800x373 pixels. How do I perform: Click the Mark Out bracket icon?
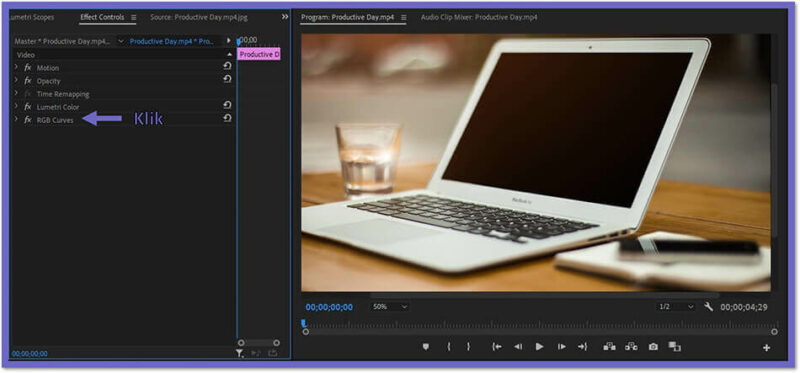pos(468,346)
